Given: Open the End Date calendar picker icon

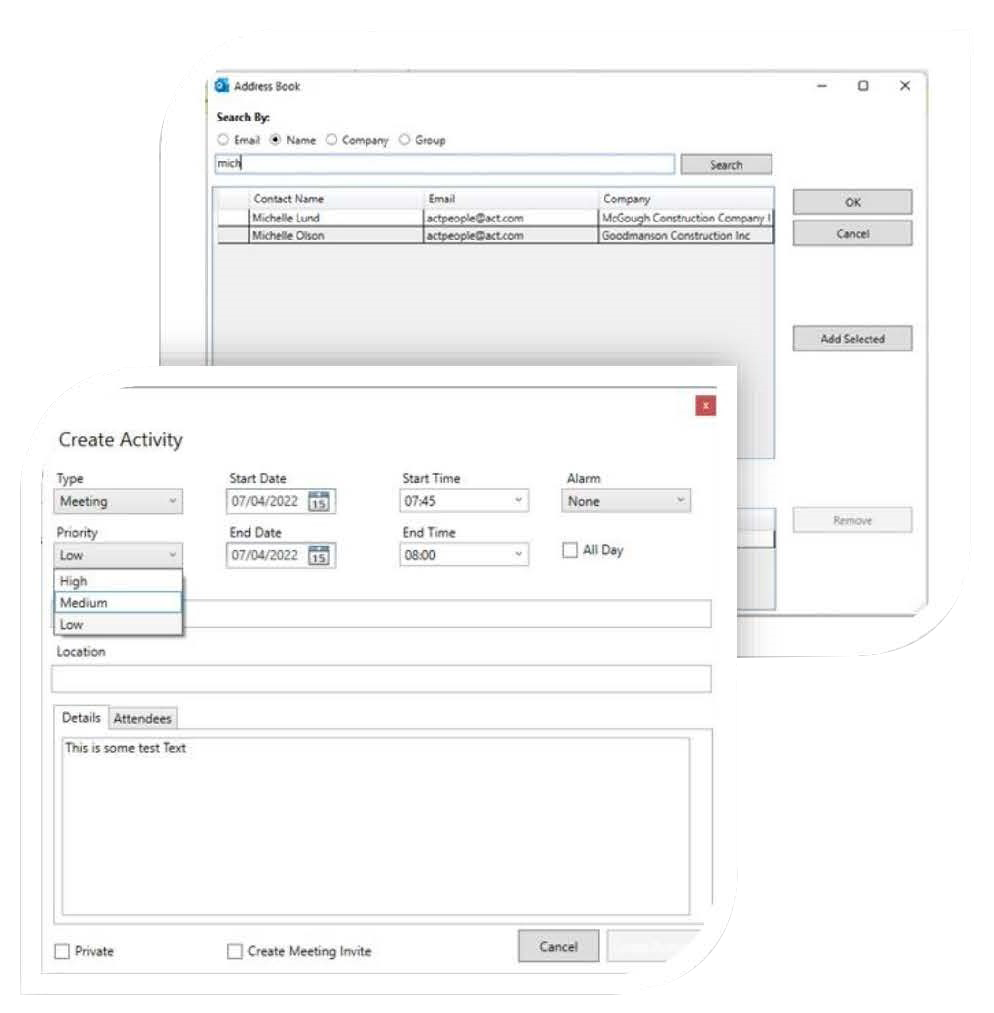Looking at the screenshot, I should (x=319, y=556).
